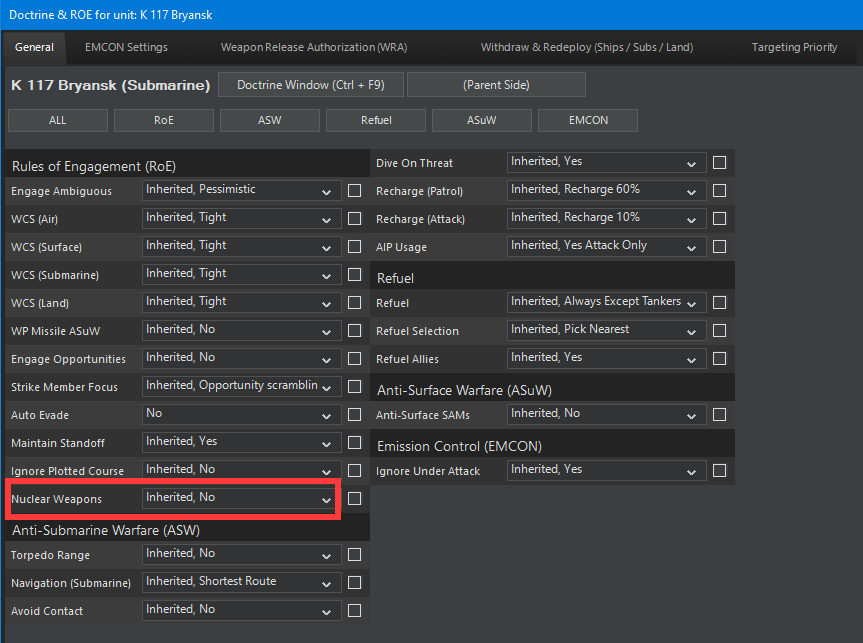This screenshot has width=863, height=643.
Task: Open Weapon Release Authorization (WRA) tab
Action: point(314,47)
